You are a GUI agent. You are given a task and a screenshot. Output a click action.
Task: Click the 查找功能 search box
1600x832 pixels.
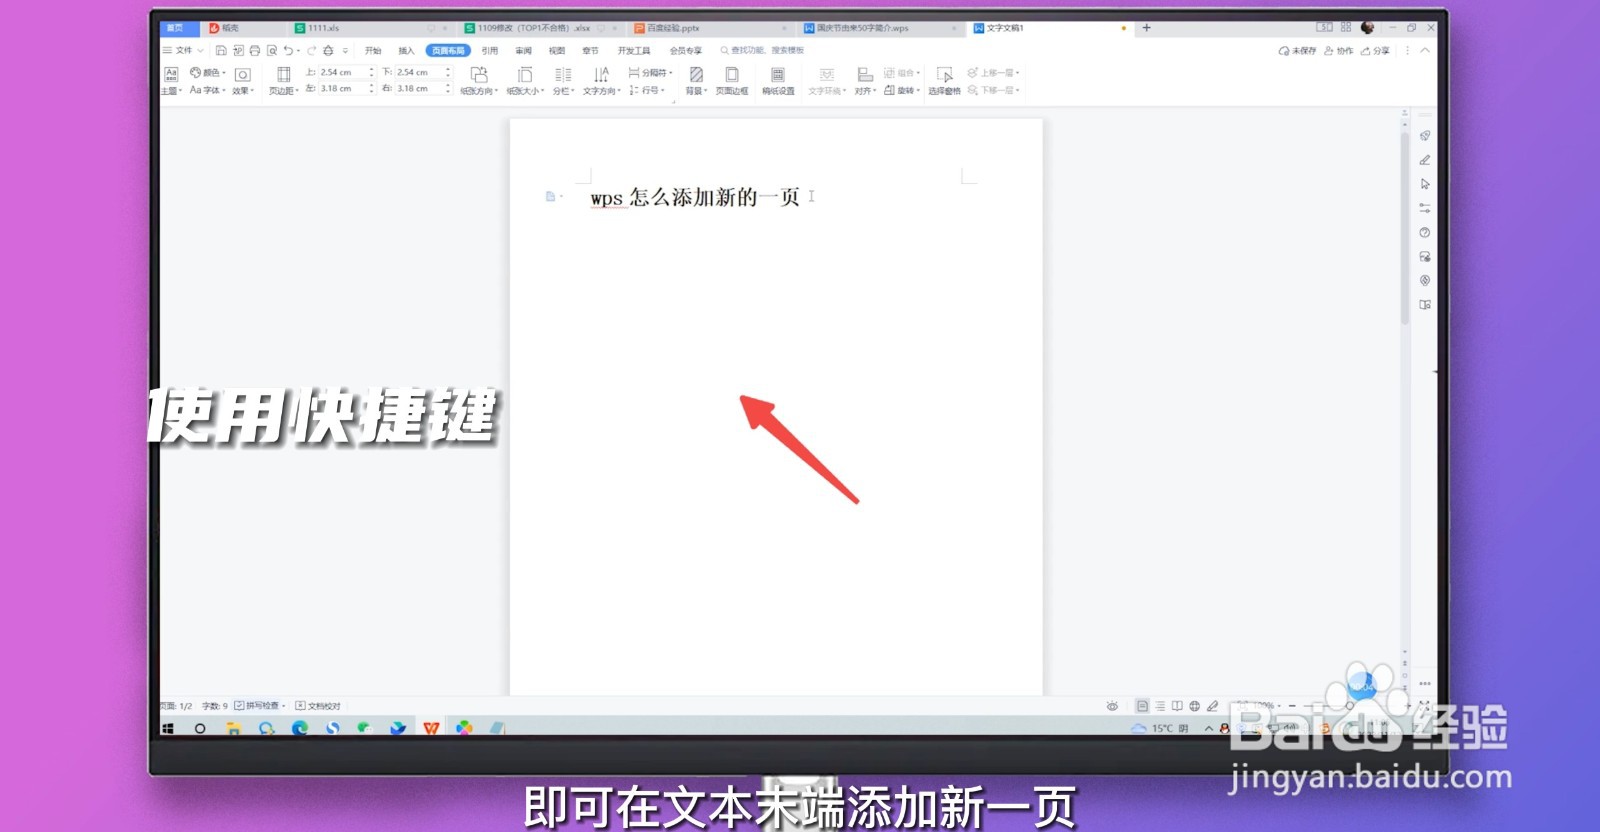763,50
